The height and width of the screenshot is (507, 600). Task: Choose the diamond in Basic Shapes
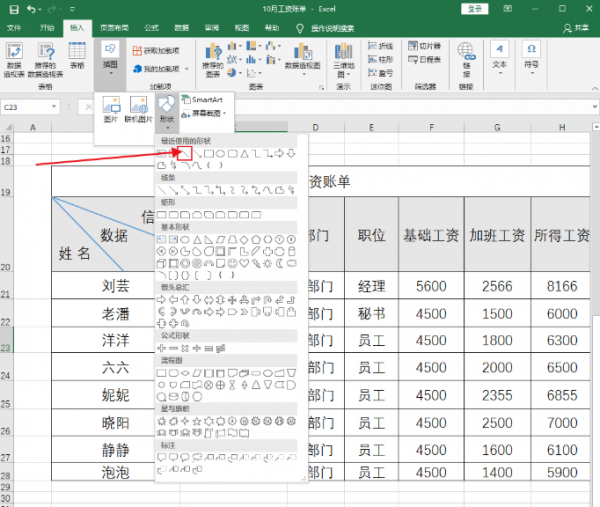click(x=244, y=240)
